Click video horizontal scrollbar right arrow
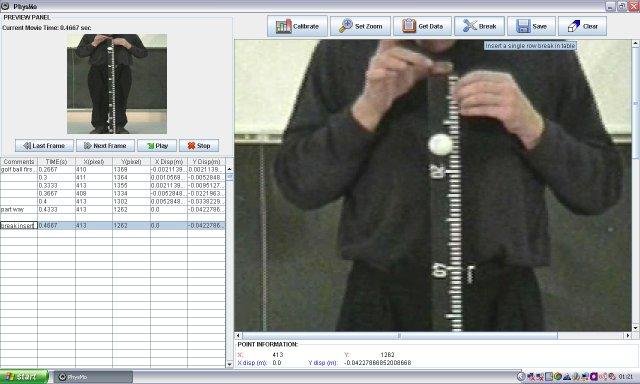The height and width of the screenshot is (384, 640). click(x=628, y=335)
